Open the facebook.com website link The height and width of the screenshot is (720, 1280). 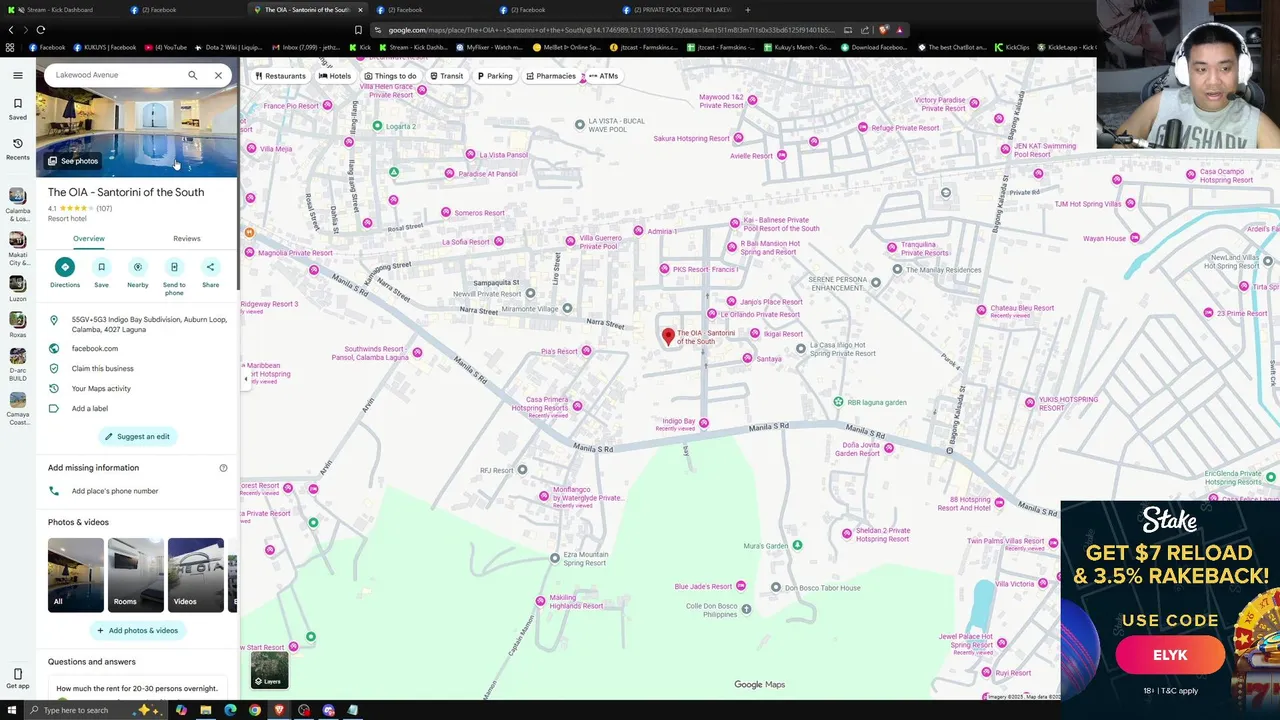click(95, 348)
